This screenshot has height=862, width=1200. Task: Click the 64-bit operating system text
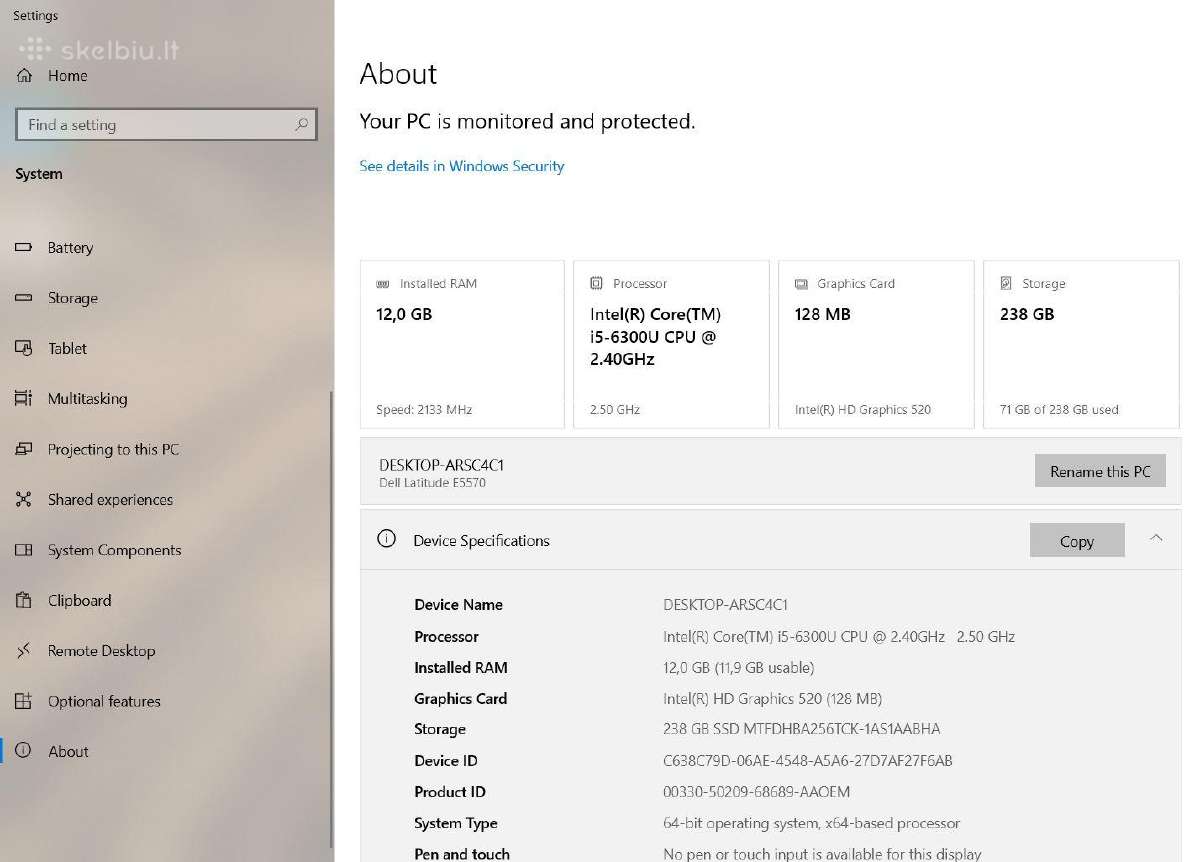coord(812,823)
